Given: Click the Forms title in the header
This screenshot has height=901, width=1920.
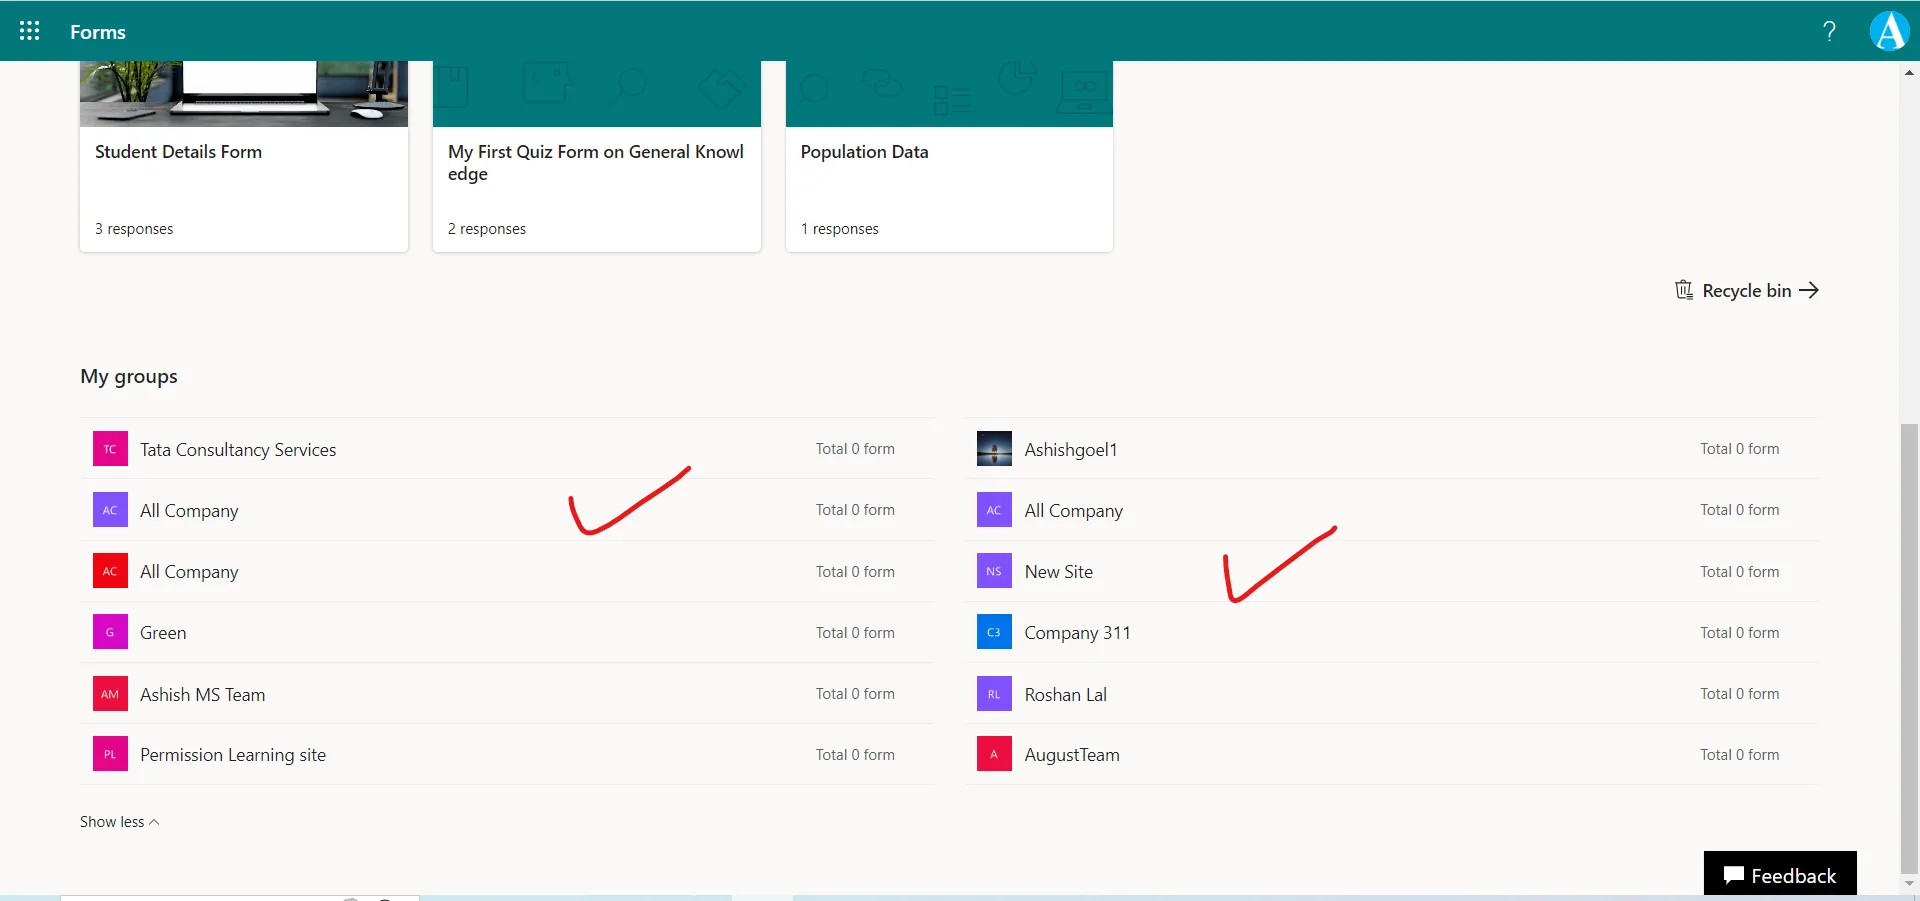Looking at the screenshot, I should click(x=97, y=31).
